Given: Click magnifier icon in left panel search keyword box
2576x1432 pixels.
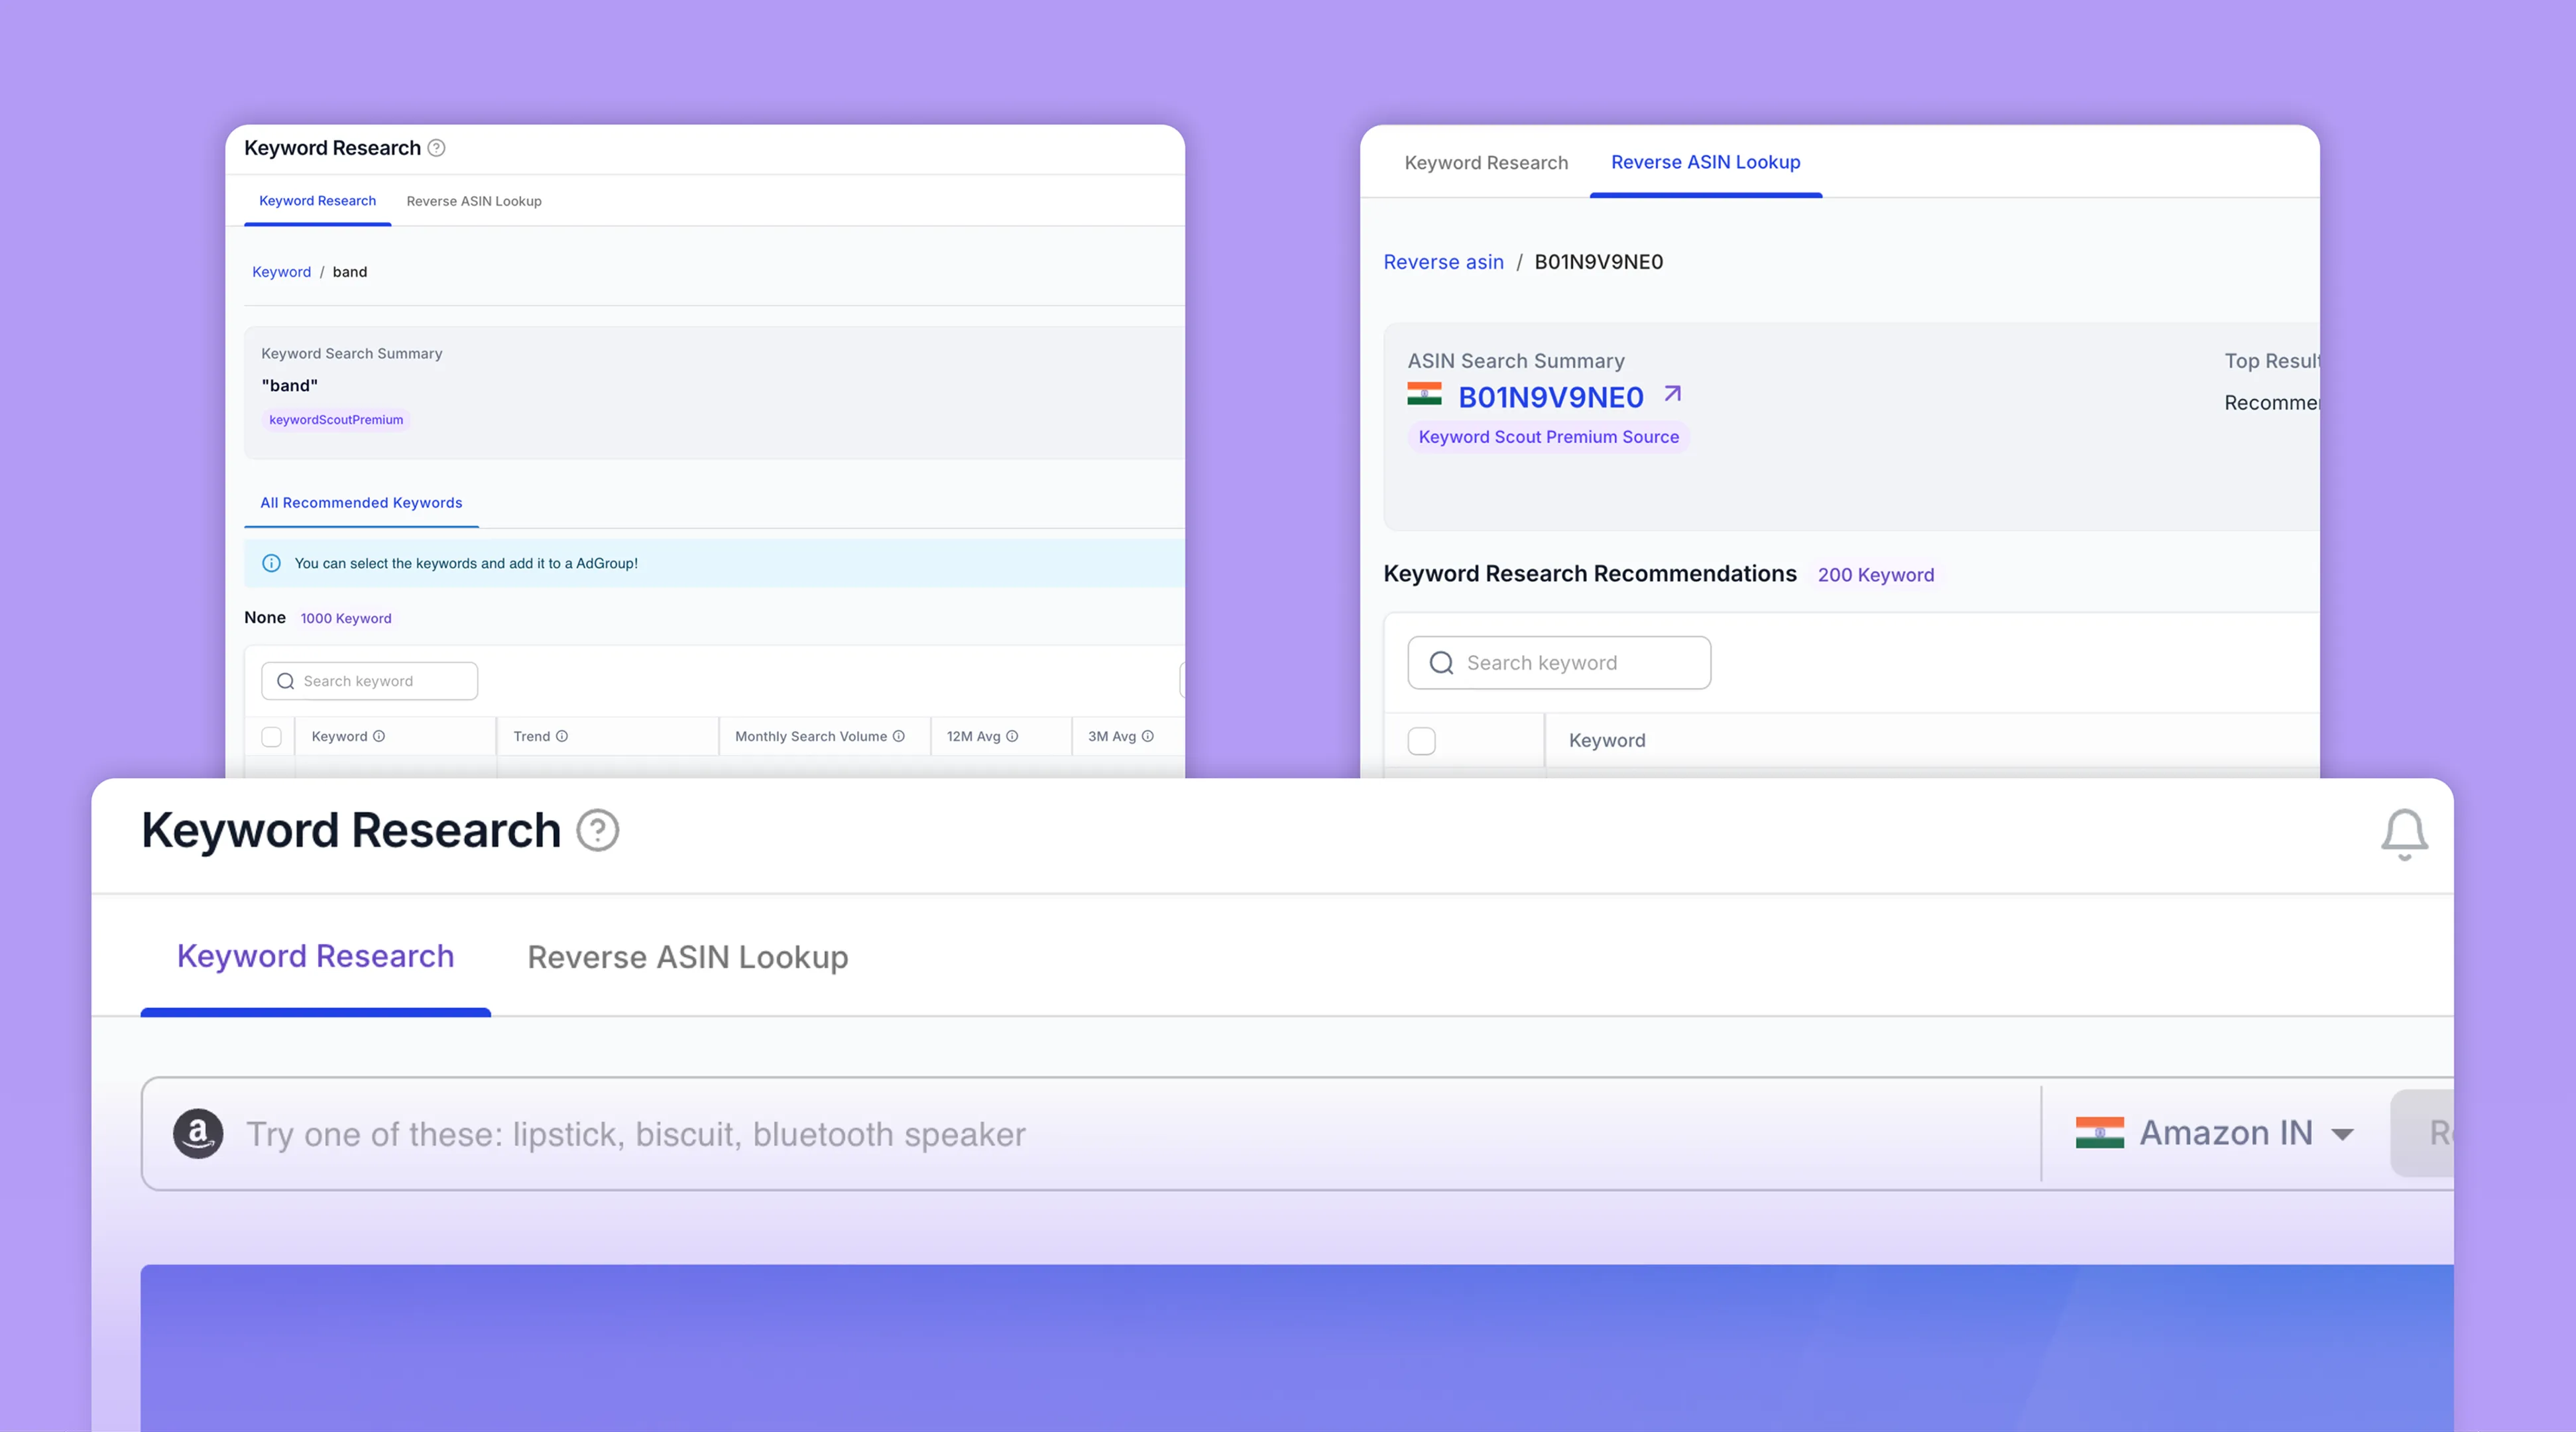Looking at the screenshot, I should pos(286,681).
